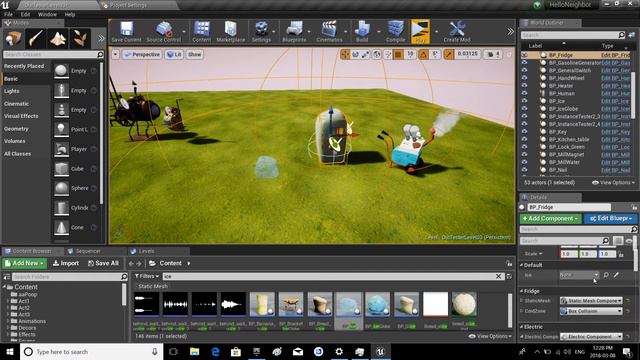640x360 pixels.
Task: Open the Help menu
Action: click(70, 14)
